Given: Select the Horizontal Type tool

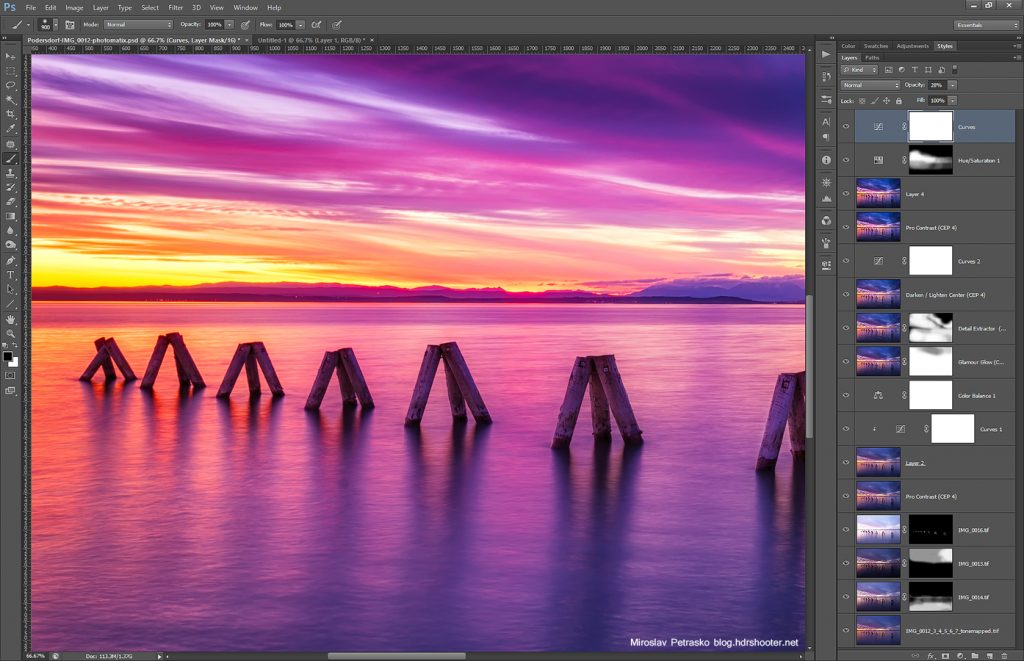Looking at the screenshot, I should click(11, 274).
